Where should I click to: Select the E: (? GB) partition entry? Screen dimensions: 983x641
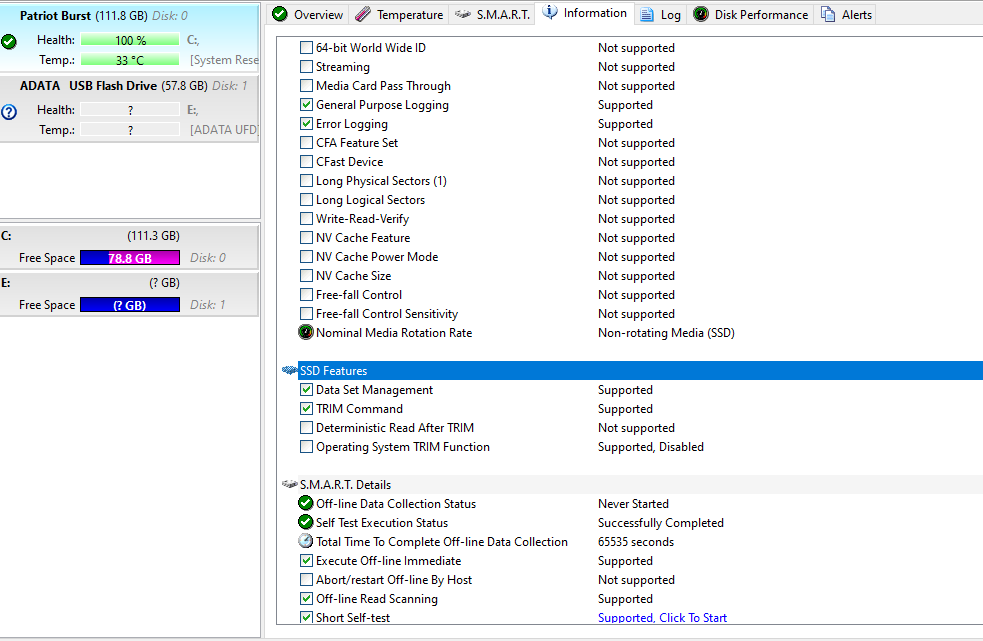pos(129,294)
